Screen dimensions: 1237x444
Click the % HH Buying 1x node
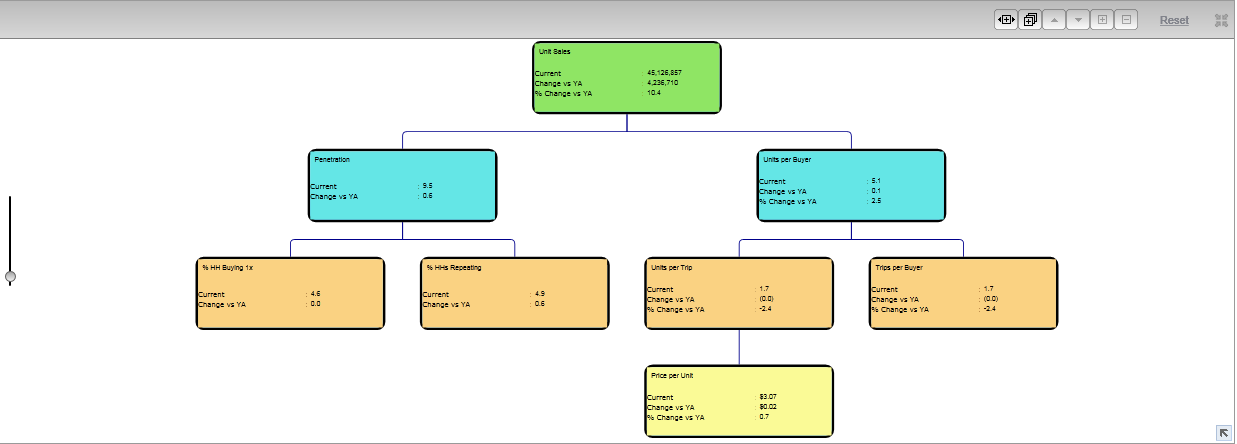pyautogui.click(x=290, y=293)
